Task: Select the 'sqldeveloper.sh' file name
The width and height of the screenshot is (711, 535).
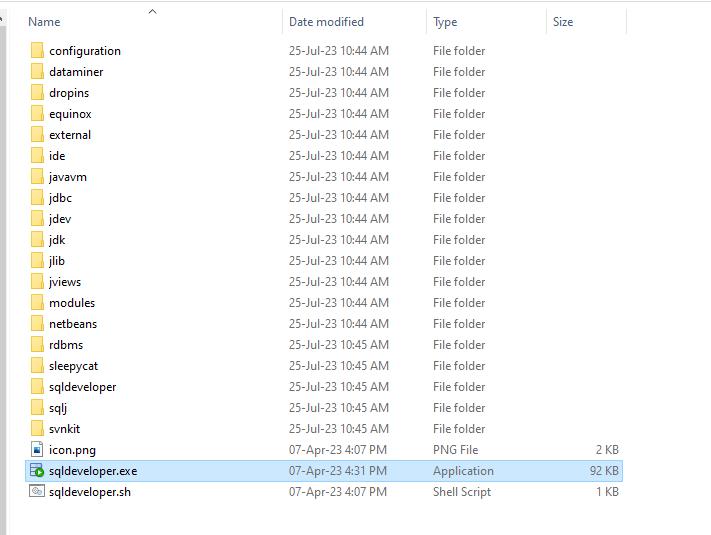Action: tap(90, 492)
